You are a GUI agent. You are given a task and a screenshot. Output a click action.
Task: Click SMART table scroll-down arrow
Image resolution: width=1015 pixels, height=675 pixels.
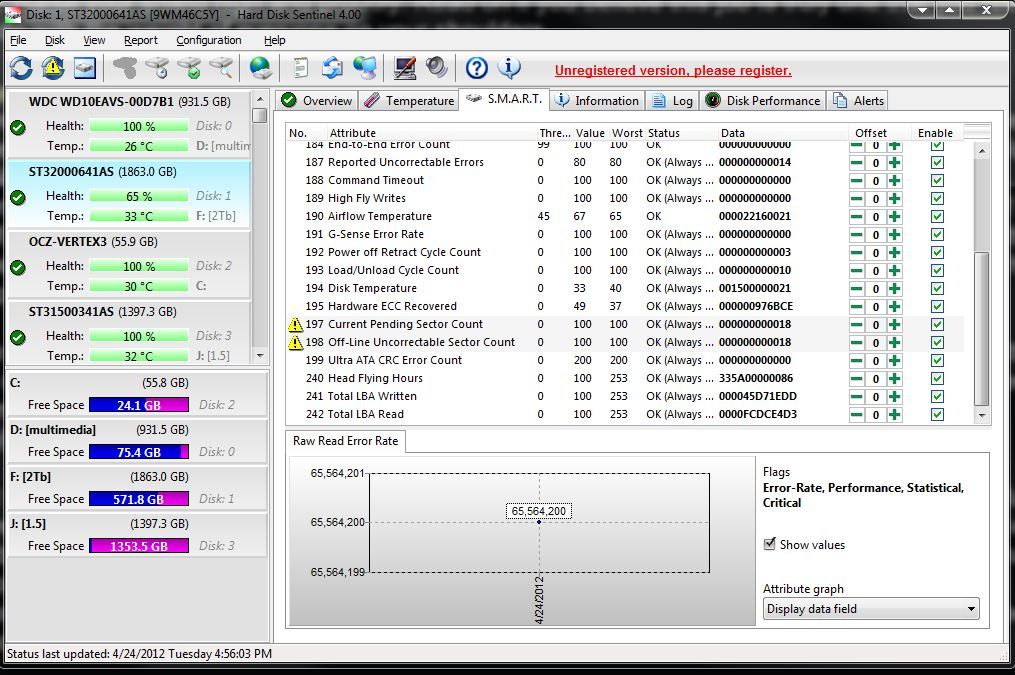(982, 415)
